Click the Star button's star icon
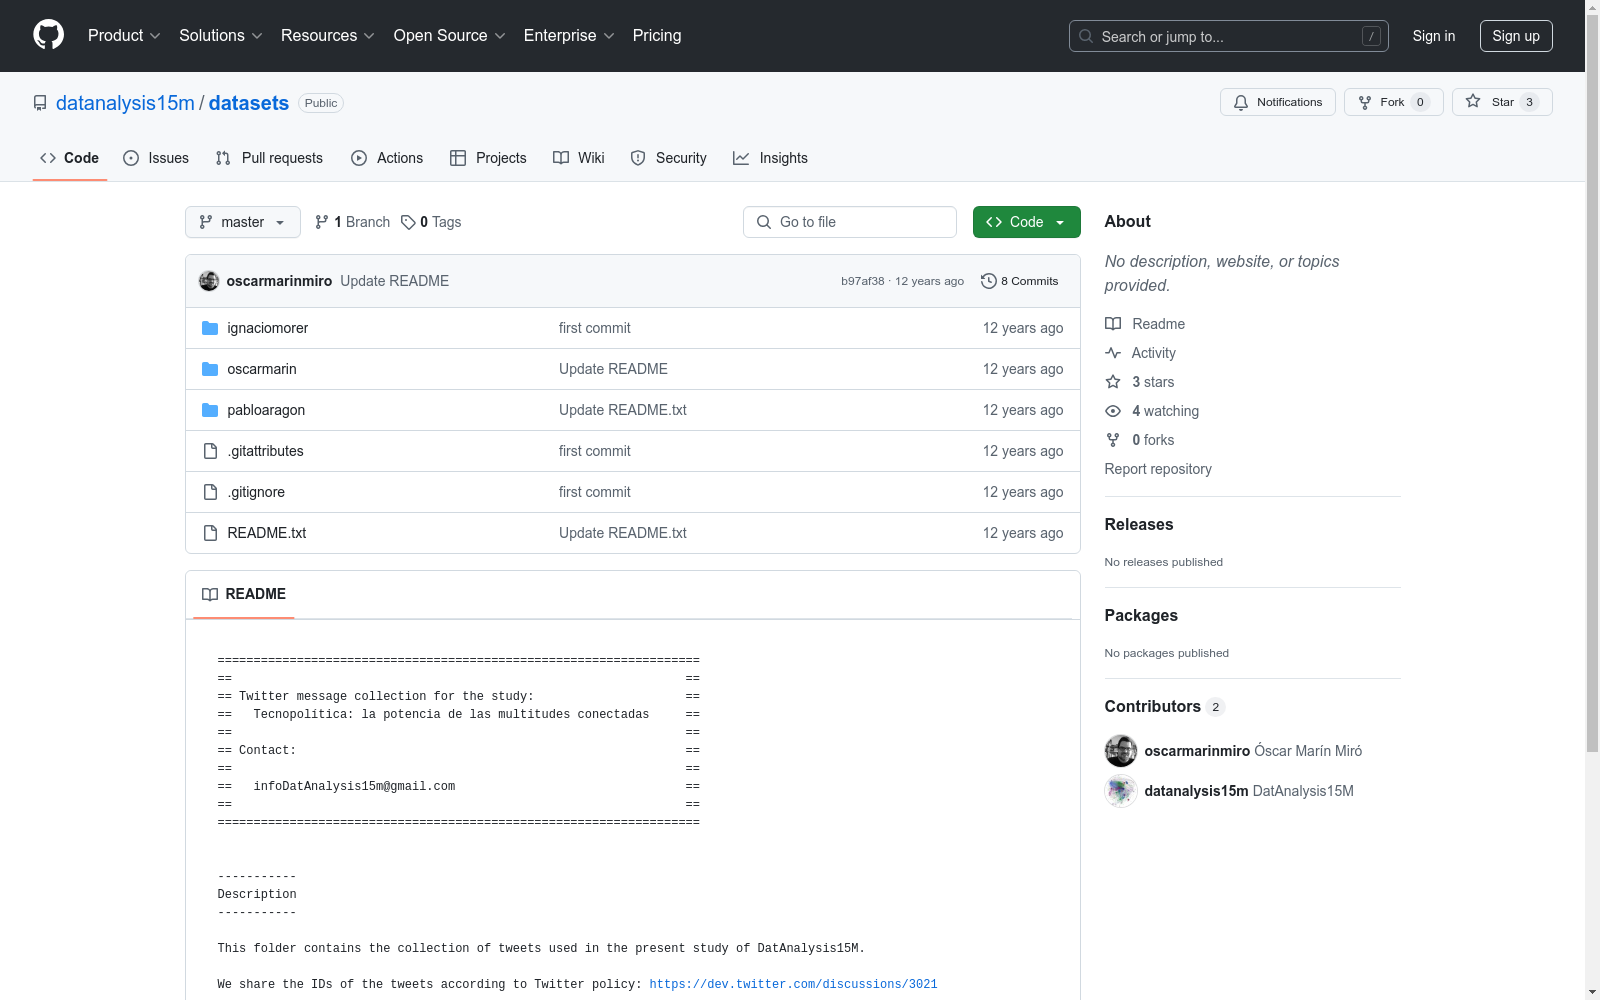 [1473, 101]
